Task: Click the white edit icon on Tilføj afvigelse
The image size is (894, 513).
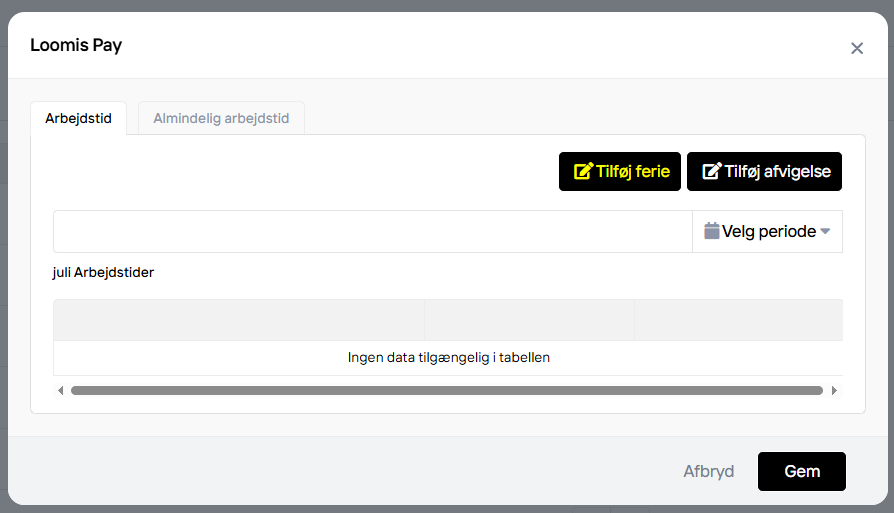Action: click(711, 171)
